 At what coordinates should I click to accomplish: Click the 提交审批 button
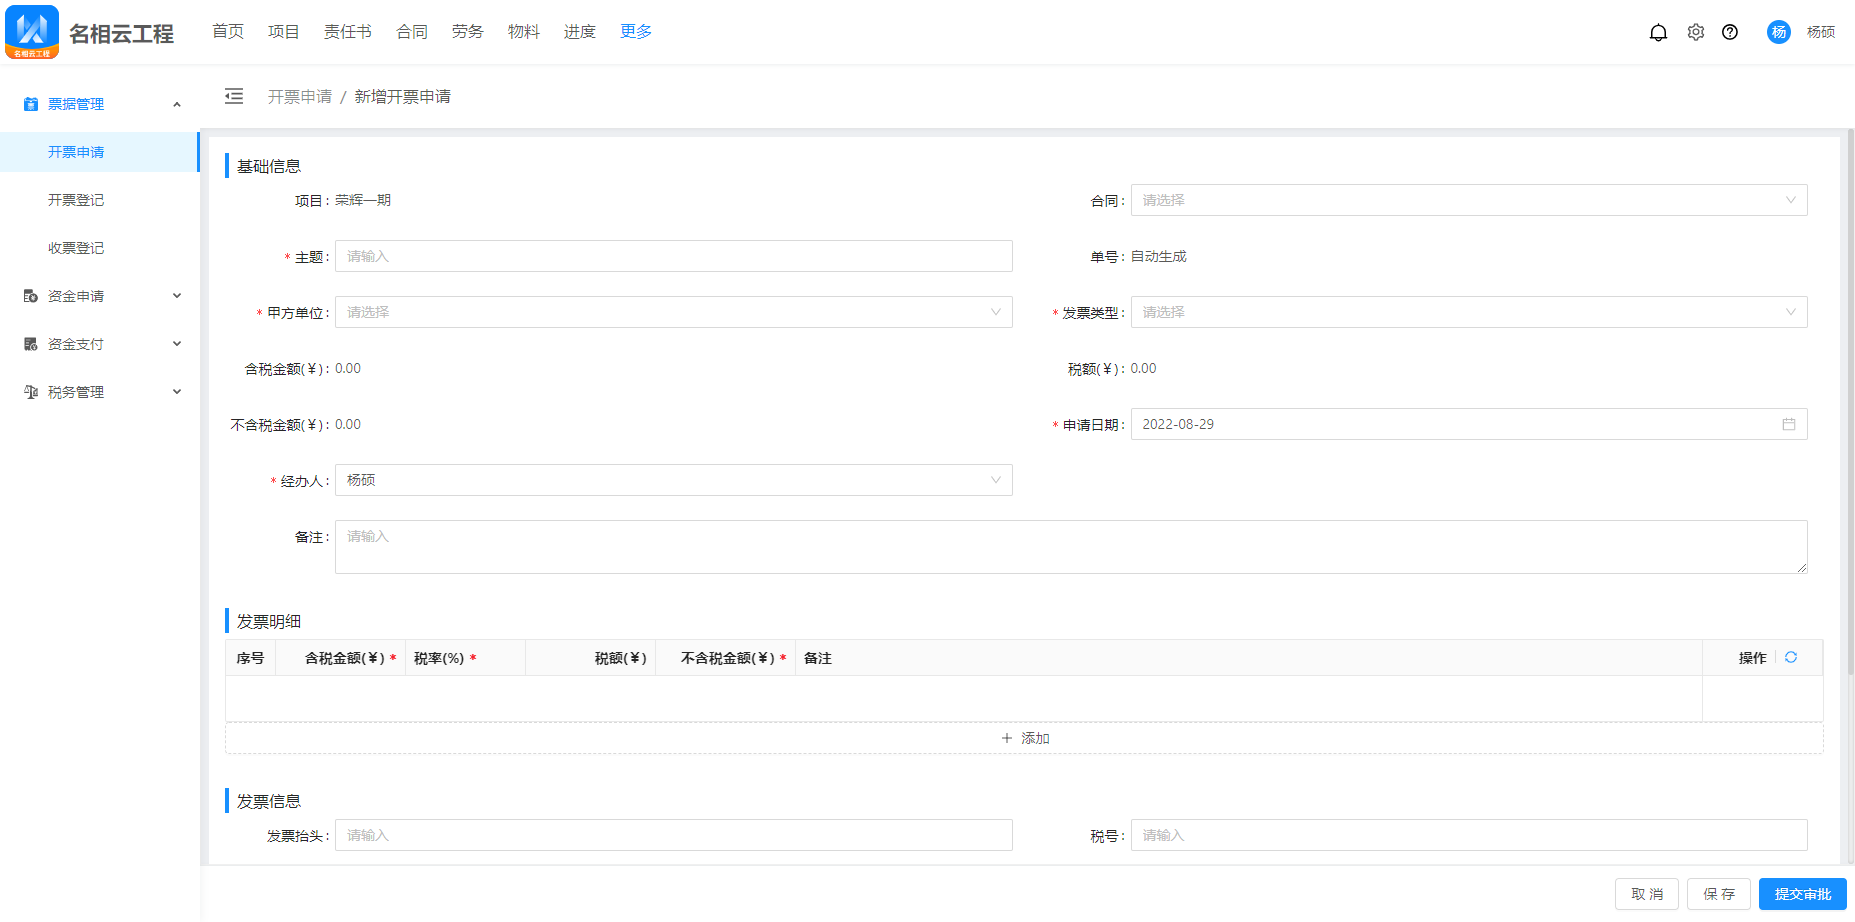(x=1803, y=894)
